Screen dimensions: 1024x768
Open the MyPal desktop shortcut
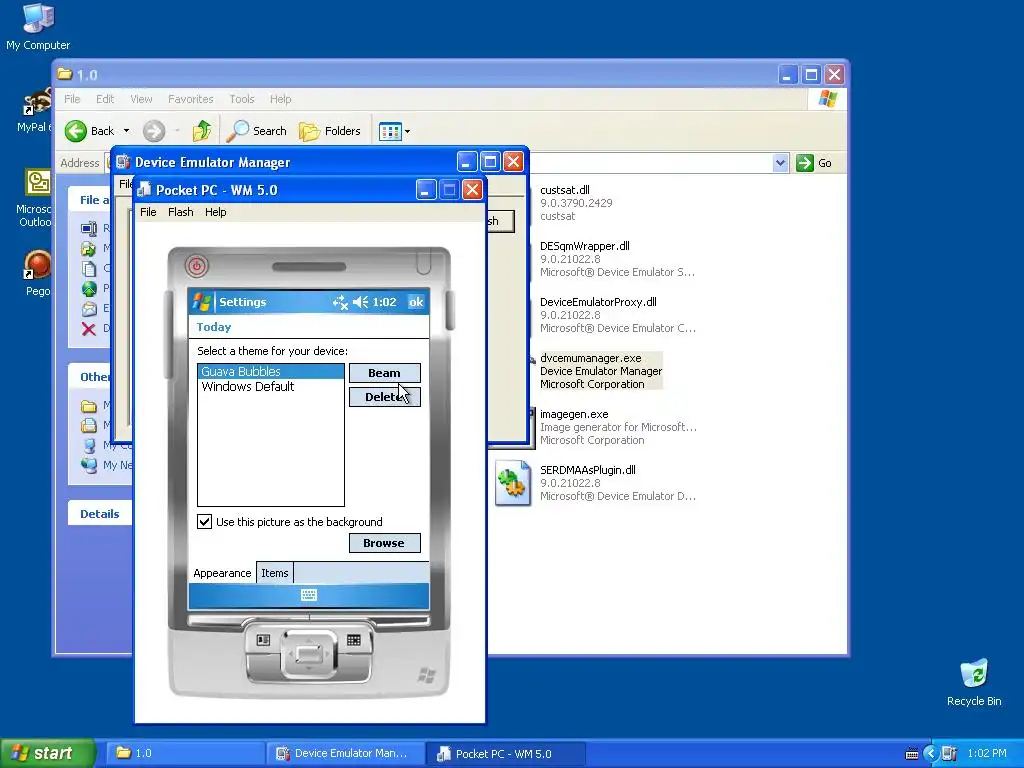point(35,111)
